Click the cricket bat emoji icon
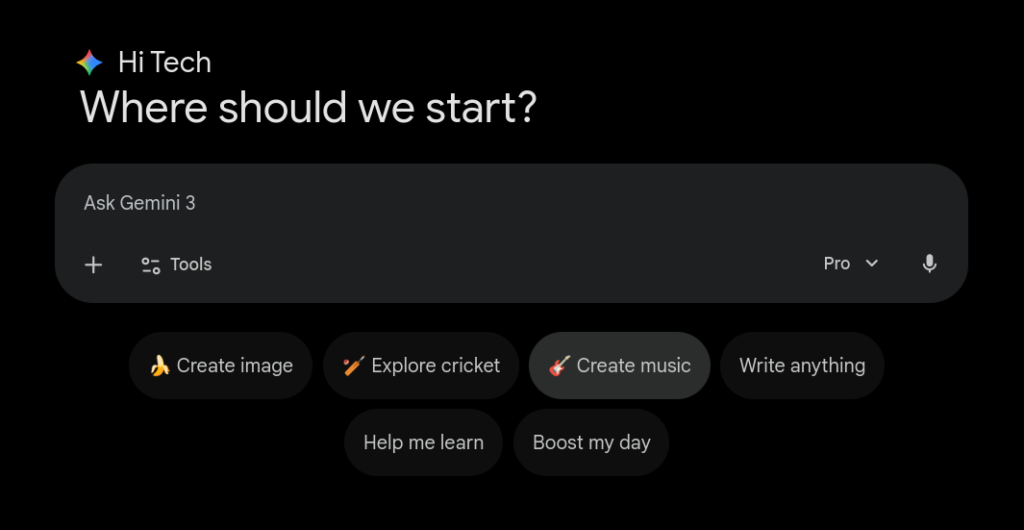This screenshot has height=530, width=1024. click(x=353, y=366)
